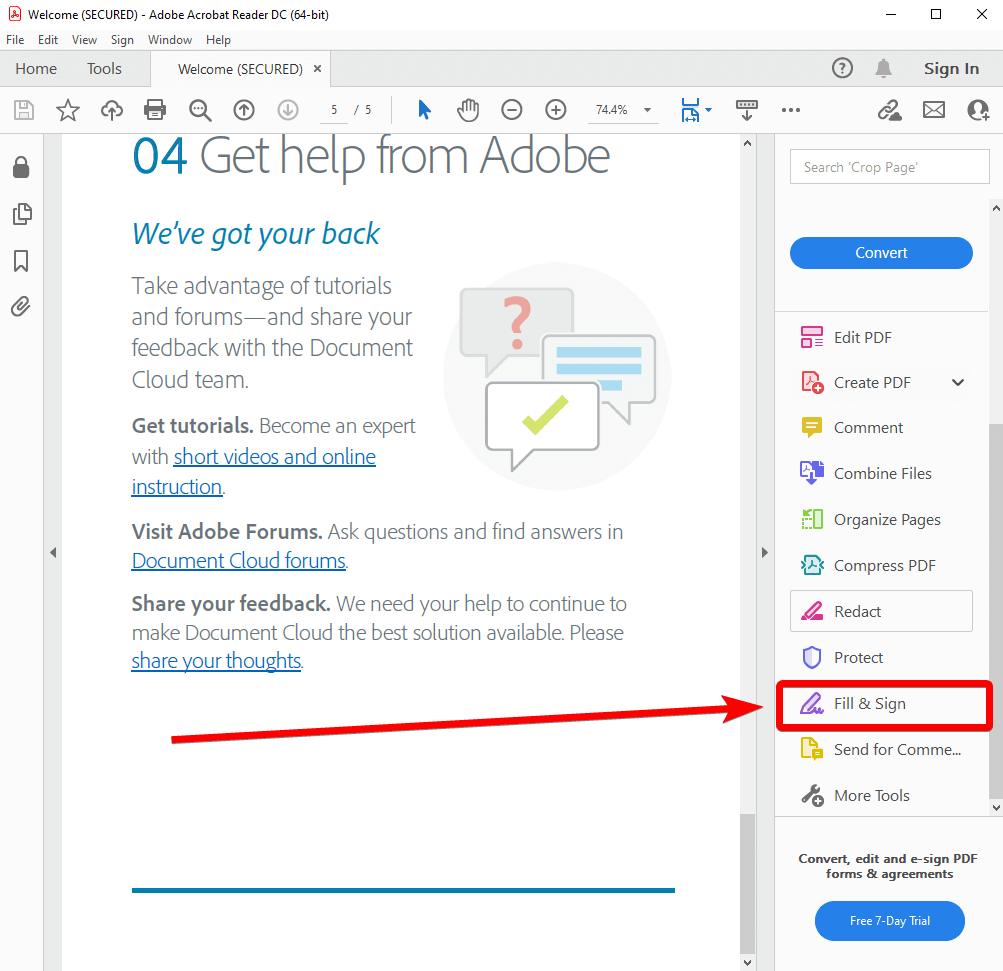Click the Sign In button
The width and height of the screenshot is (1003, 971).
[x=951, y=68]
